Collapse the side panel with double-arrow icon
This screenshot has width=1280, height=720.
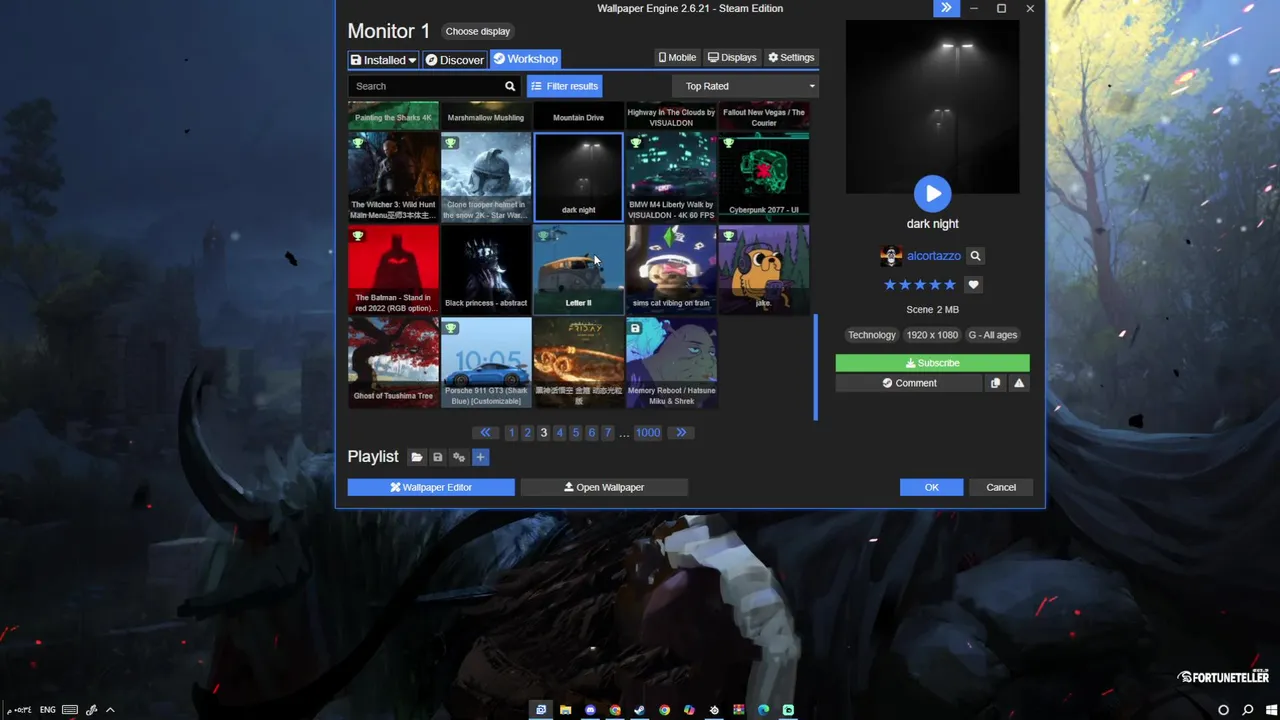pyautogui.click(x=946, y=8)
